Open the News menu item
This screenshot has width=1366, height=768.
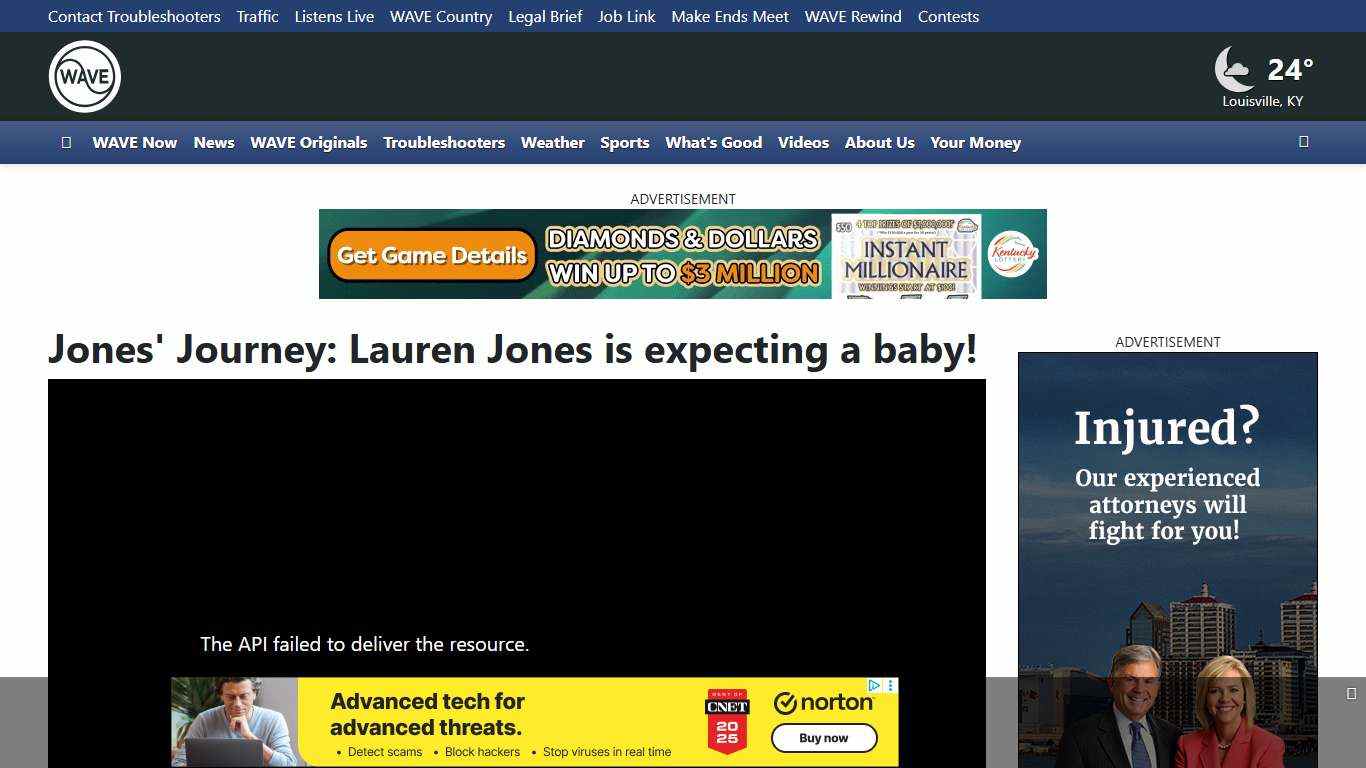(214, 142)
